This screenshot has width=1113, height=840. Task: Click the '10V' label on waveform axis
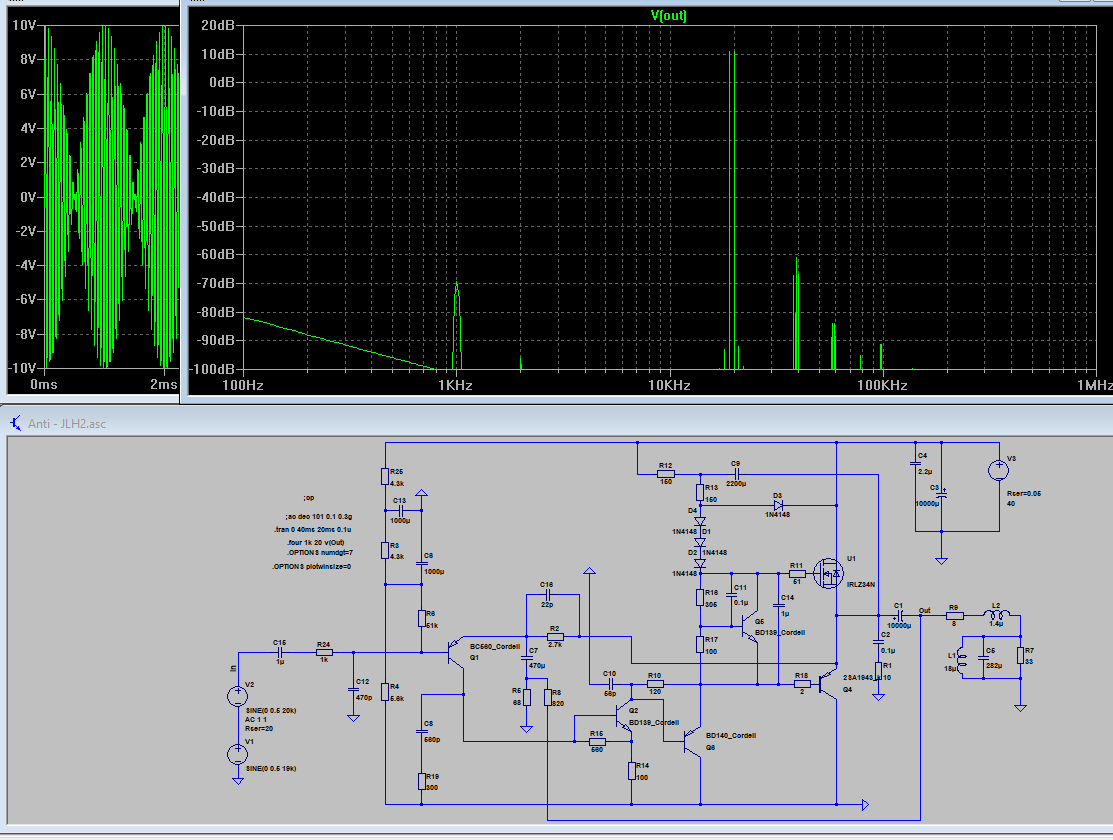[24, 25]
